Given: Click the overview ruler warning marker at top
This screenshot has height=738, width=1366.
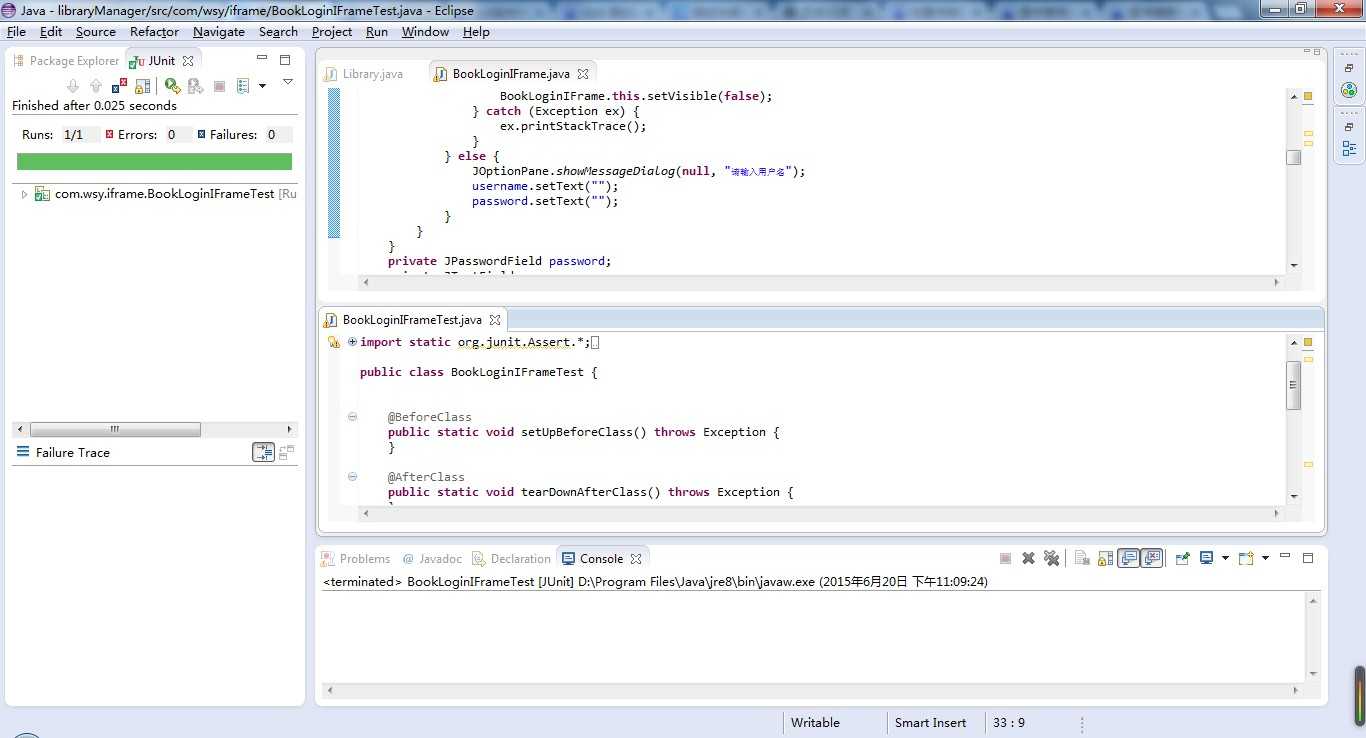Looking at the screenshot, I should click(1308, 97).
